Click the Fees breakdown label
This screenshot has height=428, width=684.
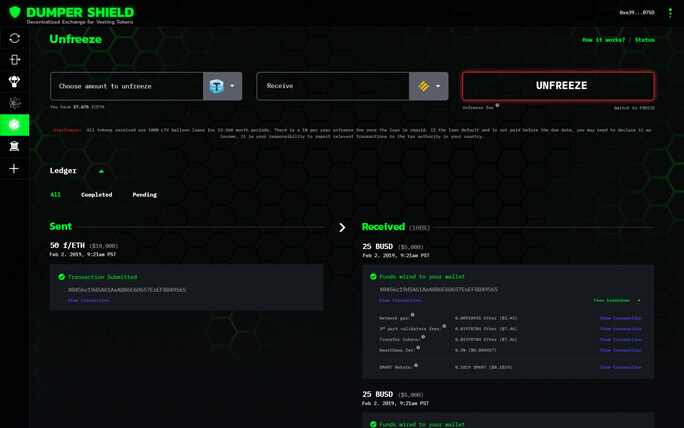[x=612, y=300]
